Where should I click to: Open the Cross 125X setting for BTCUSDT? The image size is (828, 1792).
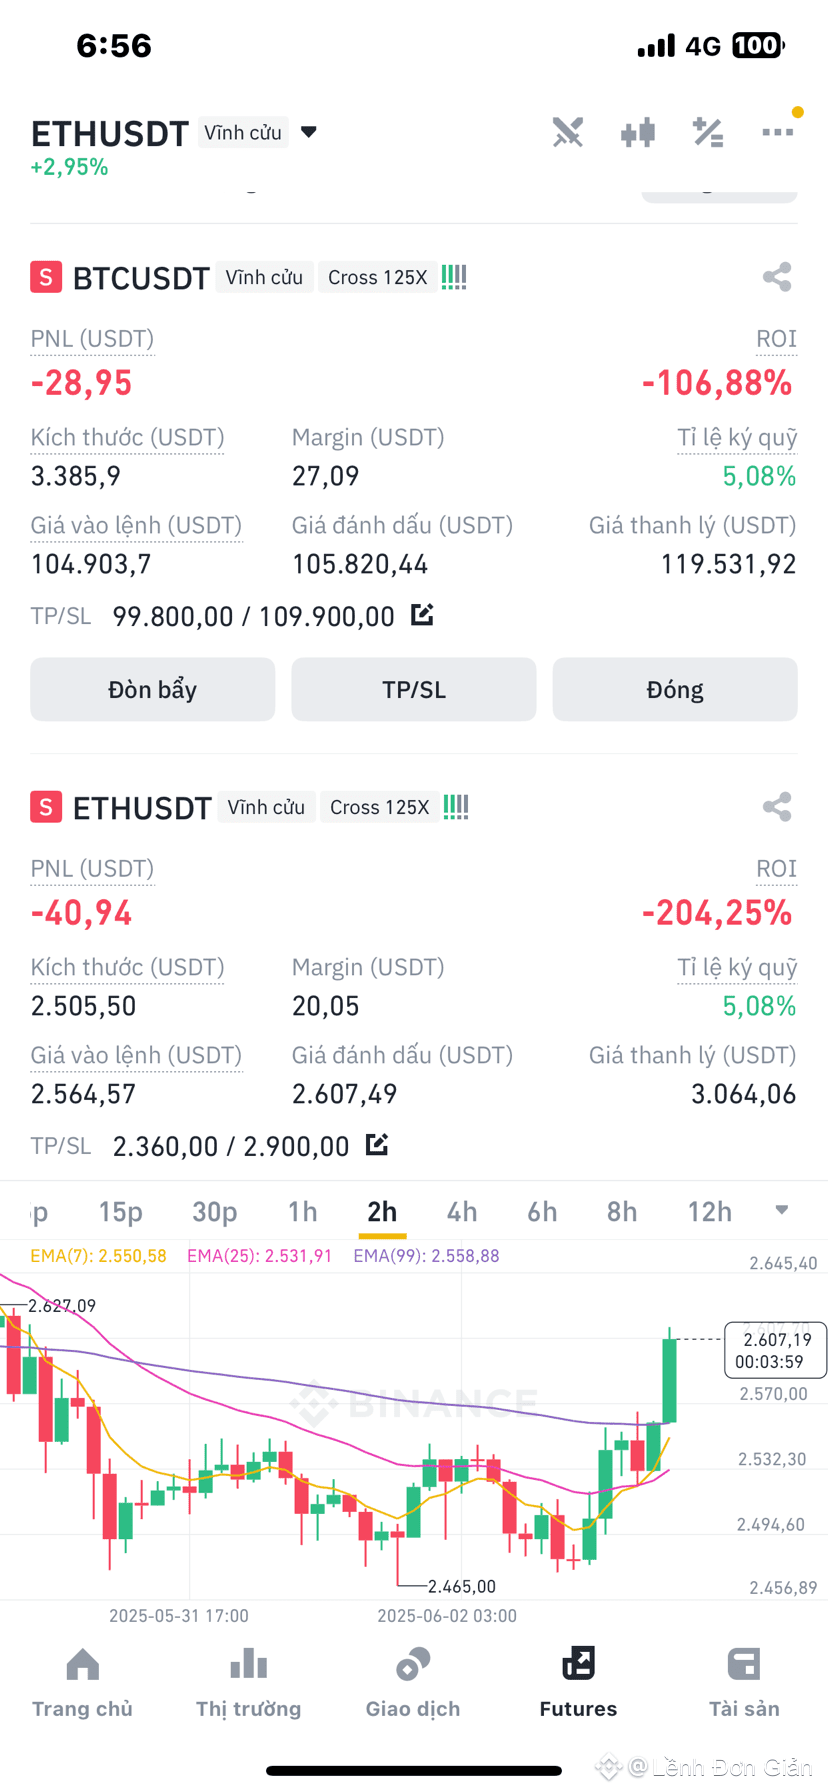coord(378,277)
